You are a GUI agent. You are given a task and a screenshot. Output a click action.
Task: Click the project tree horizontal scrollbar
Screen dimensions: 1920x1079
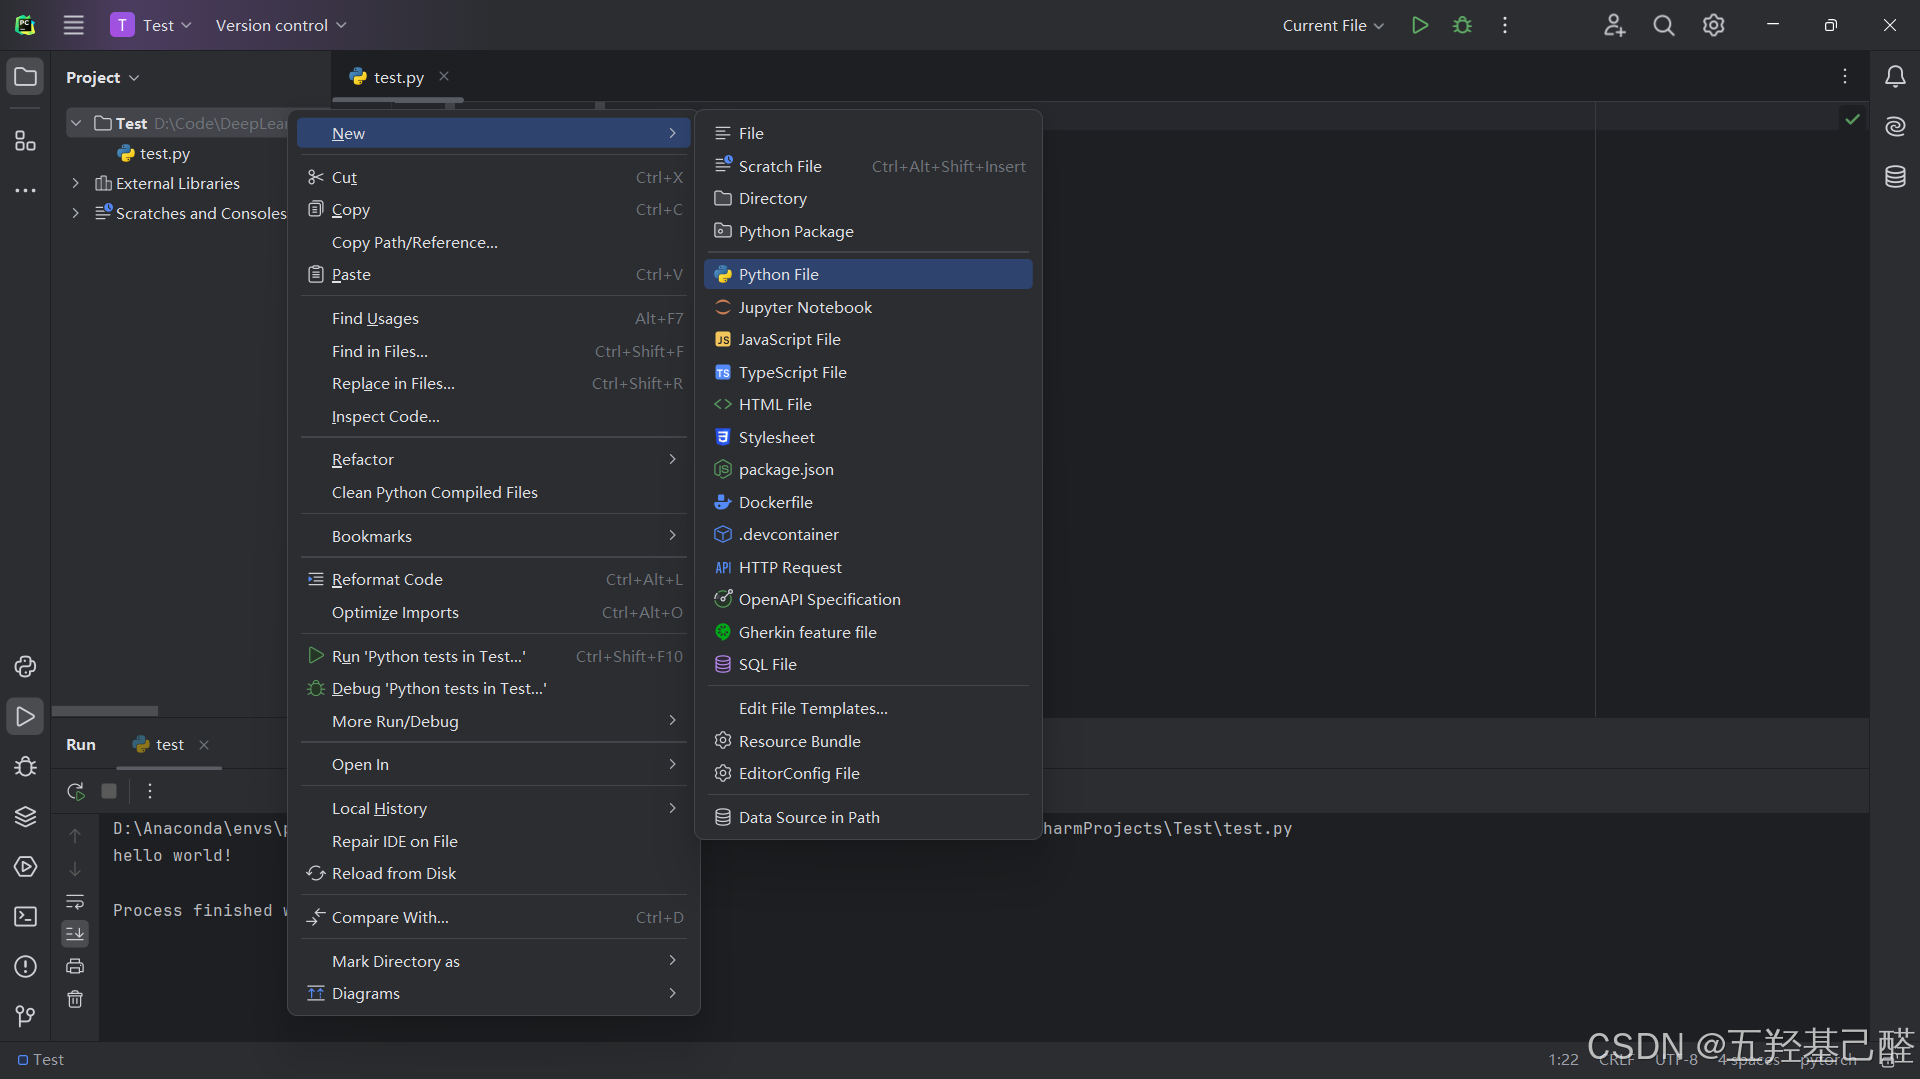tap(105, 711)
